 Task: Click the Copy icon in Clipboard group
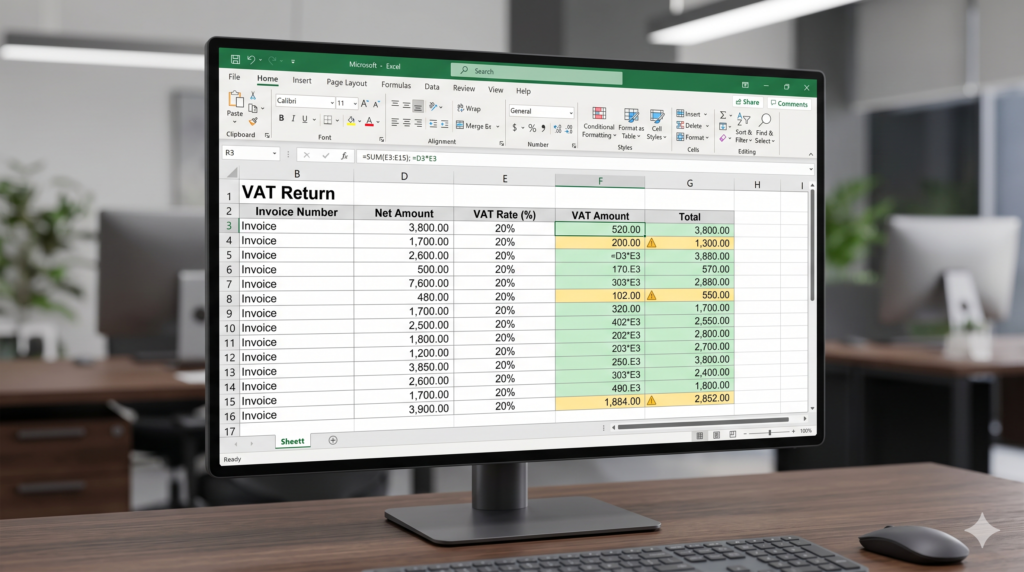point(253,108)
